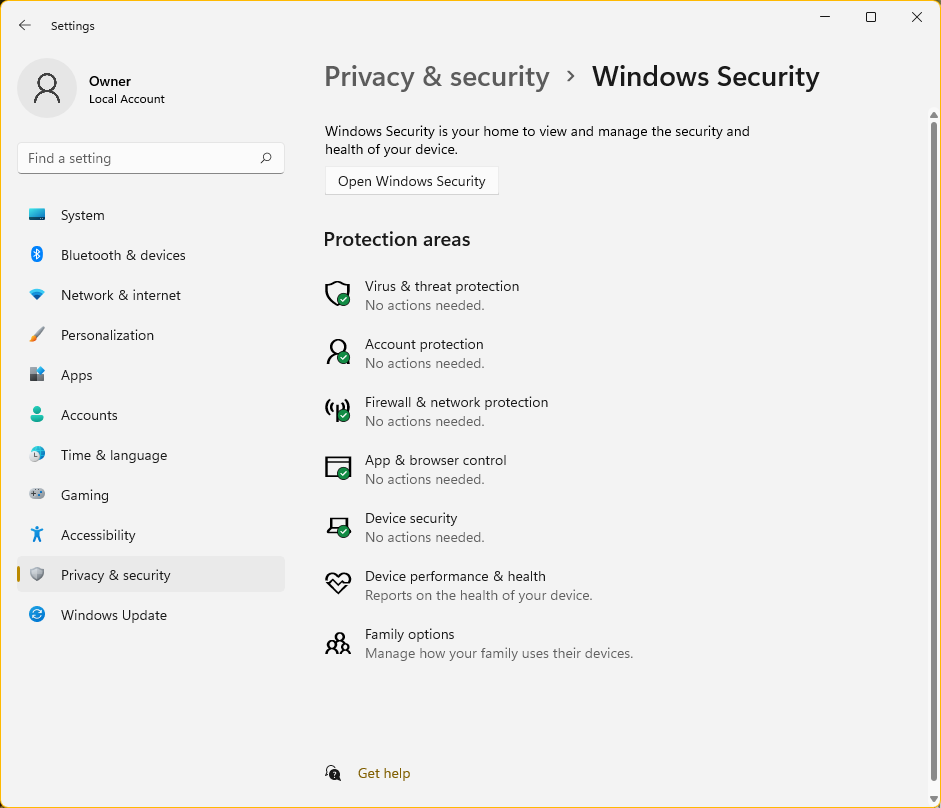The width and height of the screenshot is (941, 808).
Task: Click the Account protection person icon
Action: coord(338,352)
